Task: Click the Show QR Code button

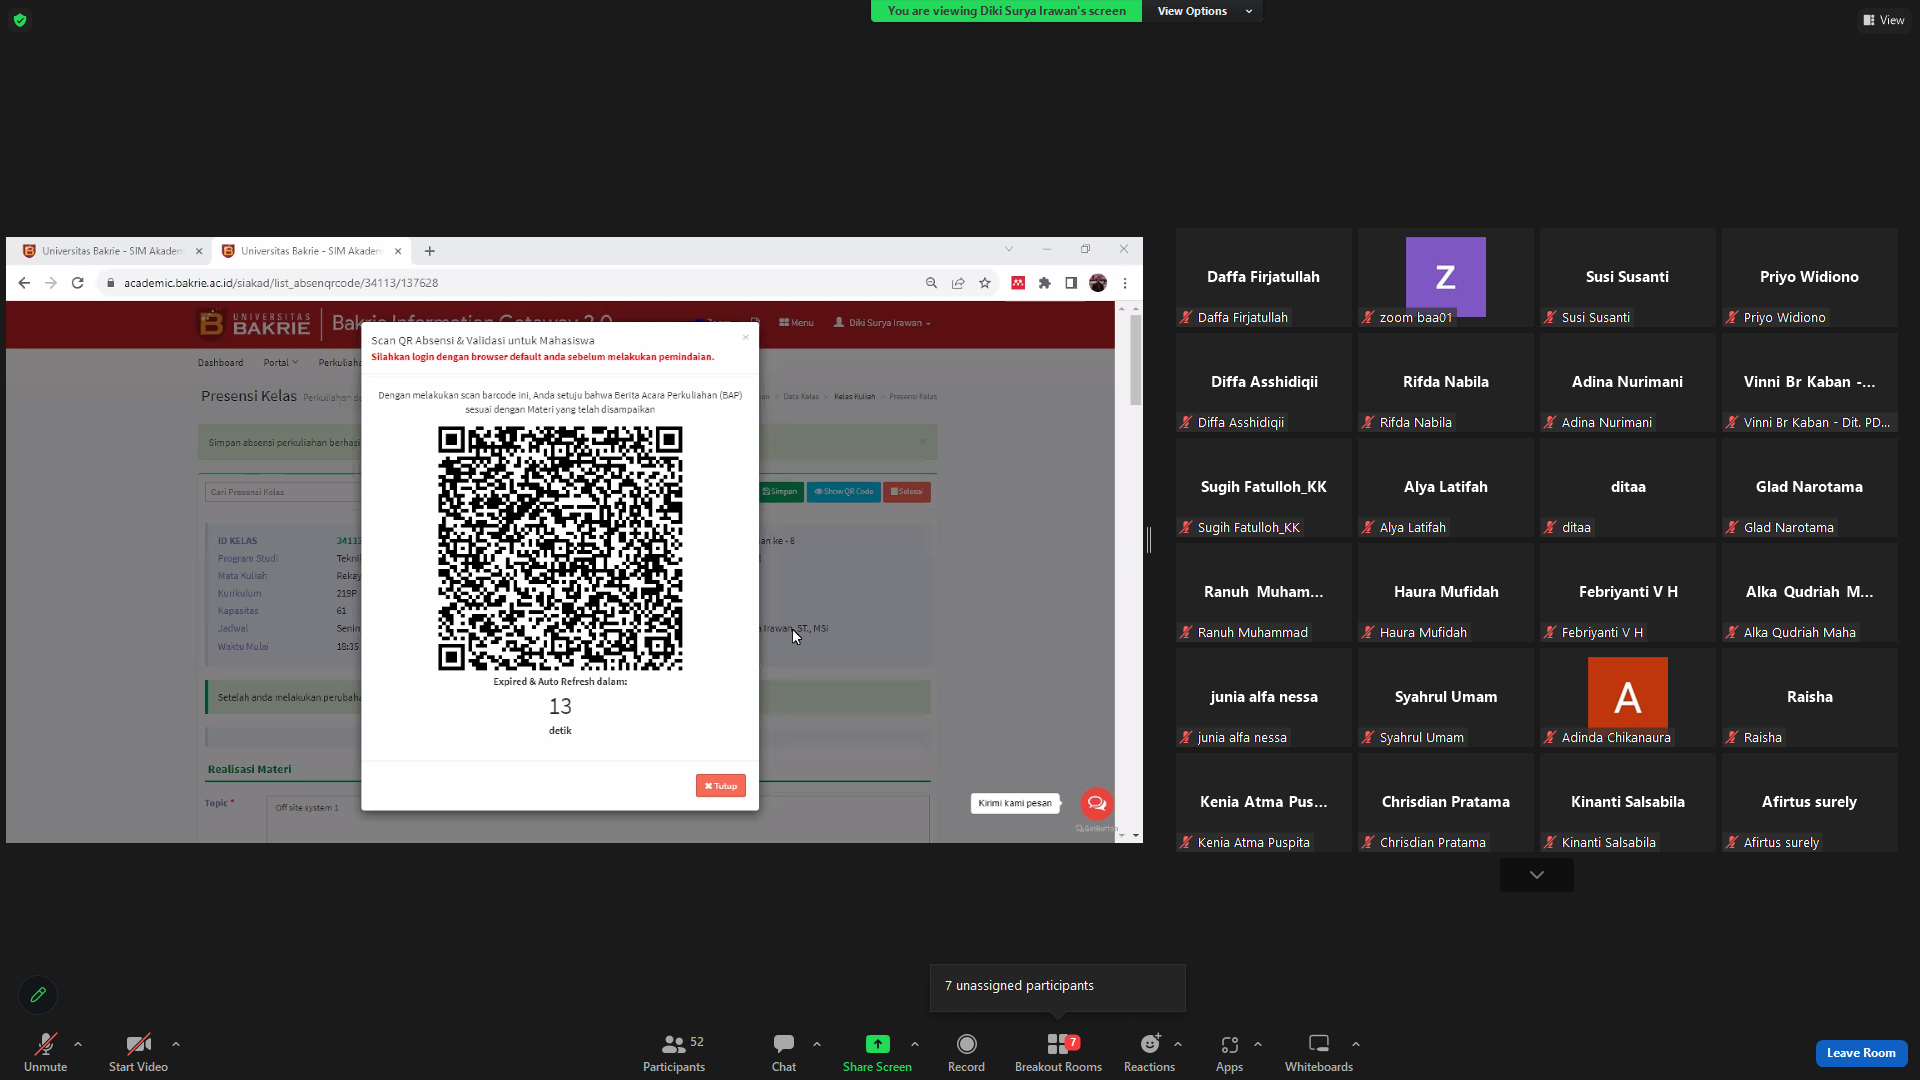Action: click(x=844, y=492)
